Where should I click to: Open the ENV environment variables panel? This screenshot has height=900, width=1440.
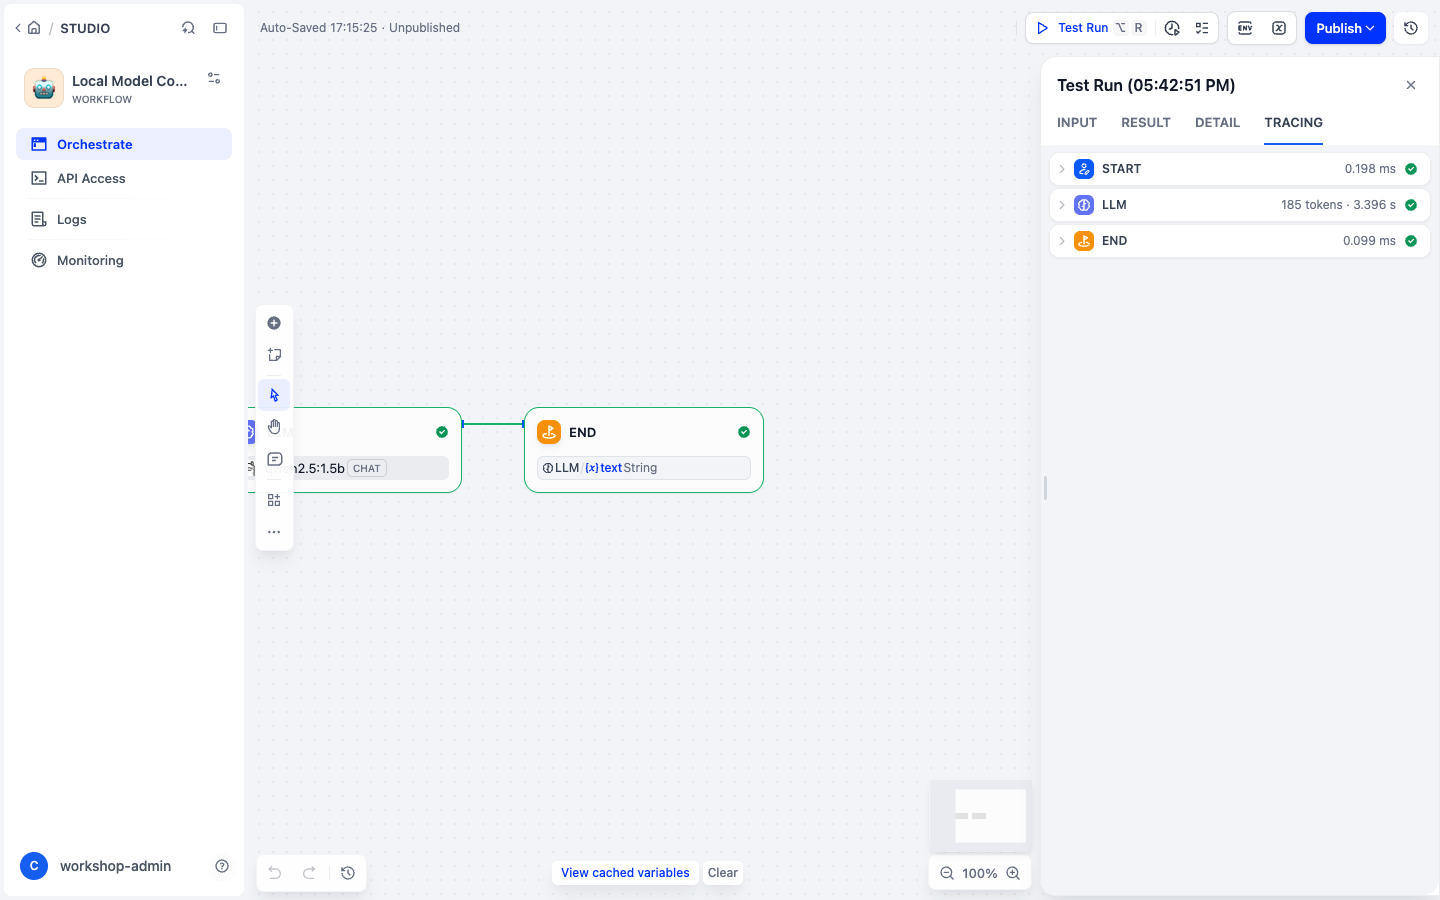pyautogui.click(x=1245, y=28)
